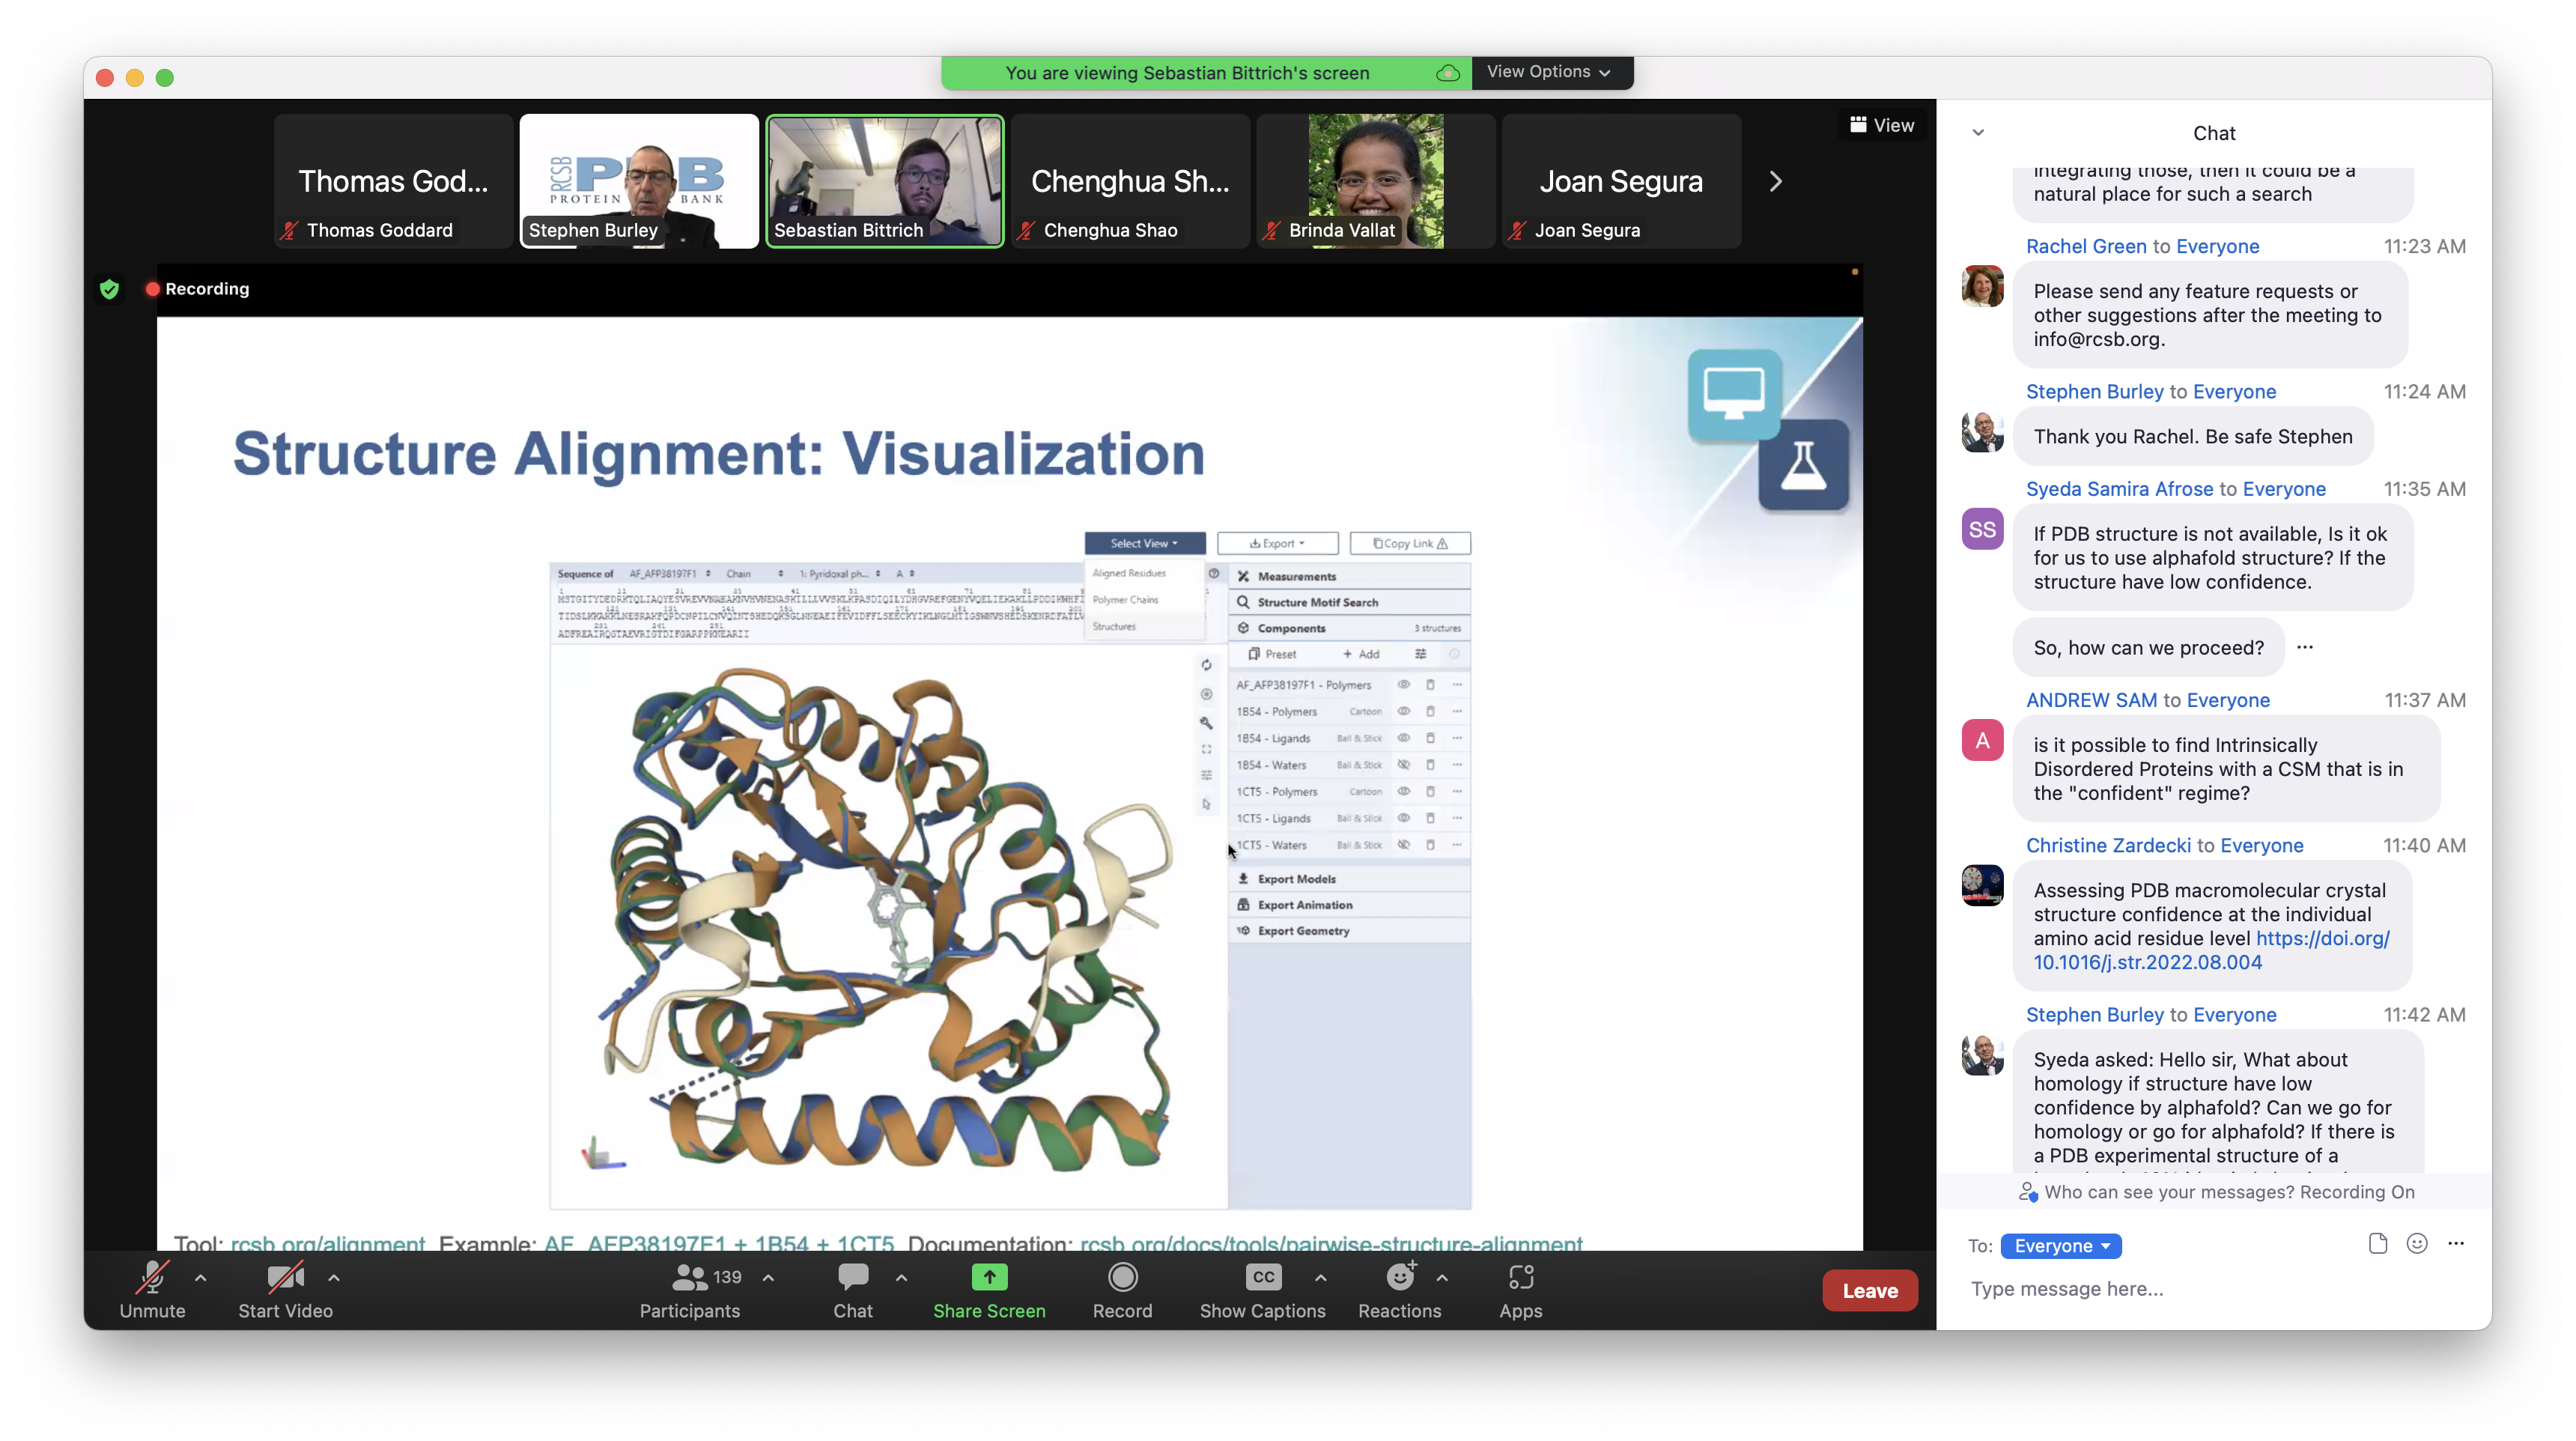This screenshot has height=1441, width=2576.
Task: Click the Start Video camera icon
Action: tap(285, 1277)
